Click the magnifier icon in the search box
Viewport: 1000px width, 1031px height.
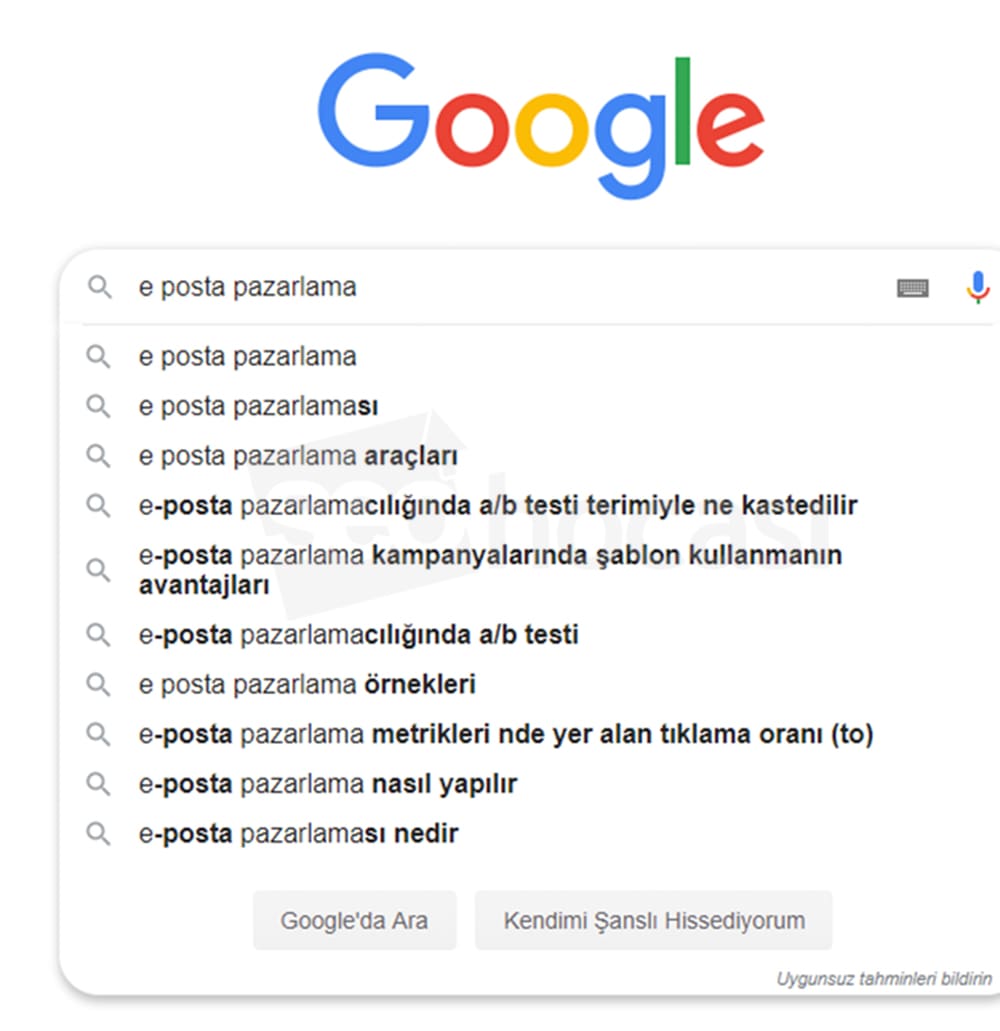pos(99,288)
